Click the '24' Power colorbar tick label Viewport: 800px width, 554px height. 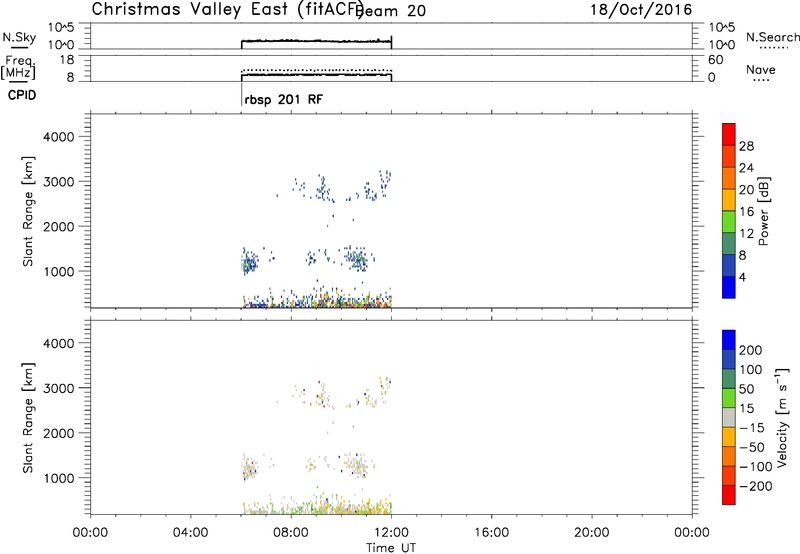pyautogui.click(x=746, y=168)
